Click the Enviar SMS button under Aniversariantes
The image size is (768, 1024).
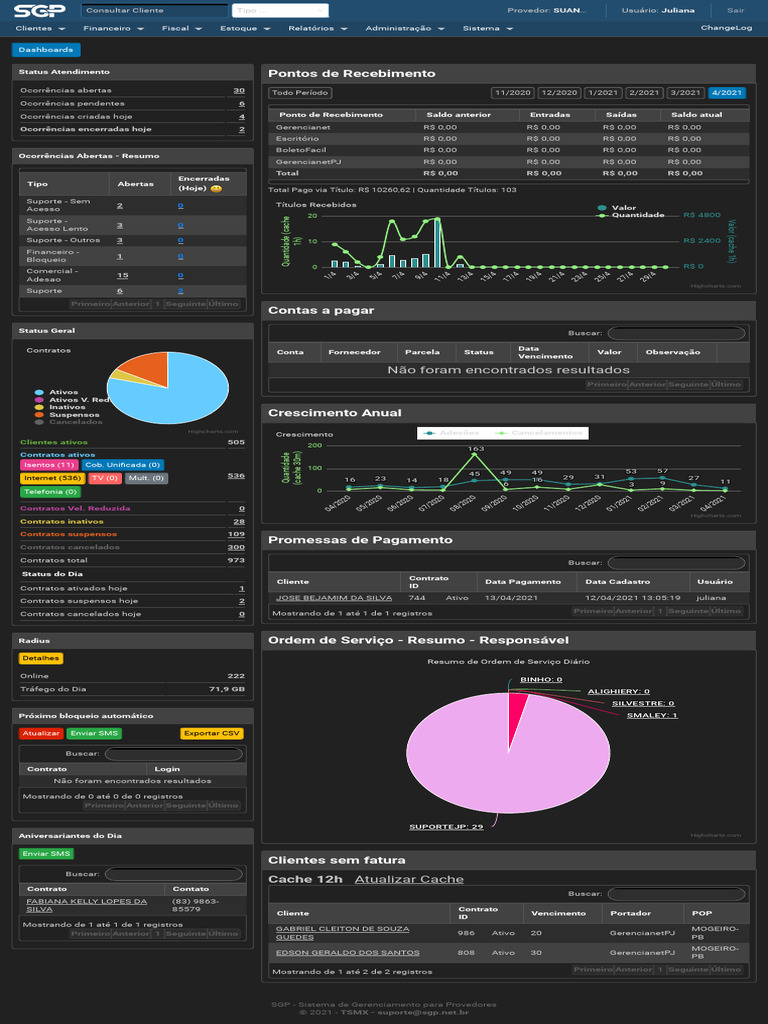[x=46, y=854]
